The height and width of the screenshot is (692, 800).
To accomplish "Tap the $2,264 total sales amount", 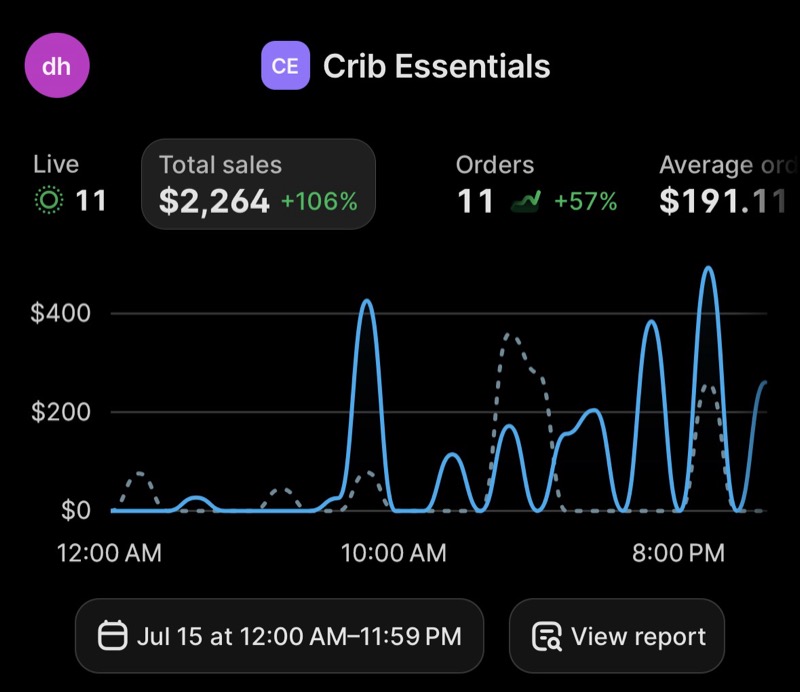I will tap(214, 201).
